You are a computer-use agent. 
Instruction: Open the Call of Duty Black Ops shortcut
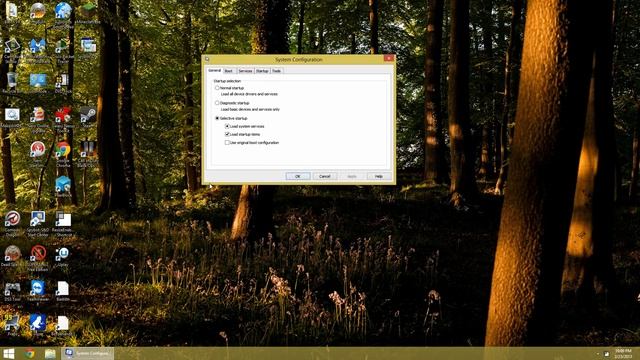point(88,154)
